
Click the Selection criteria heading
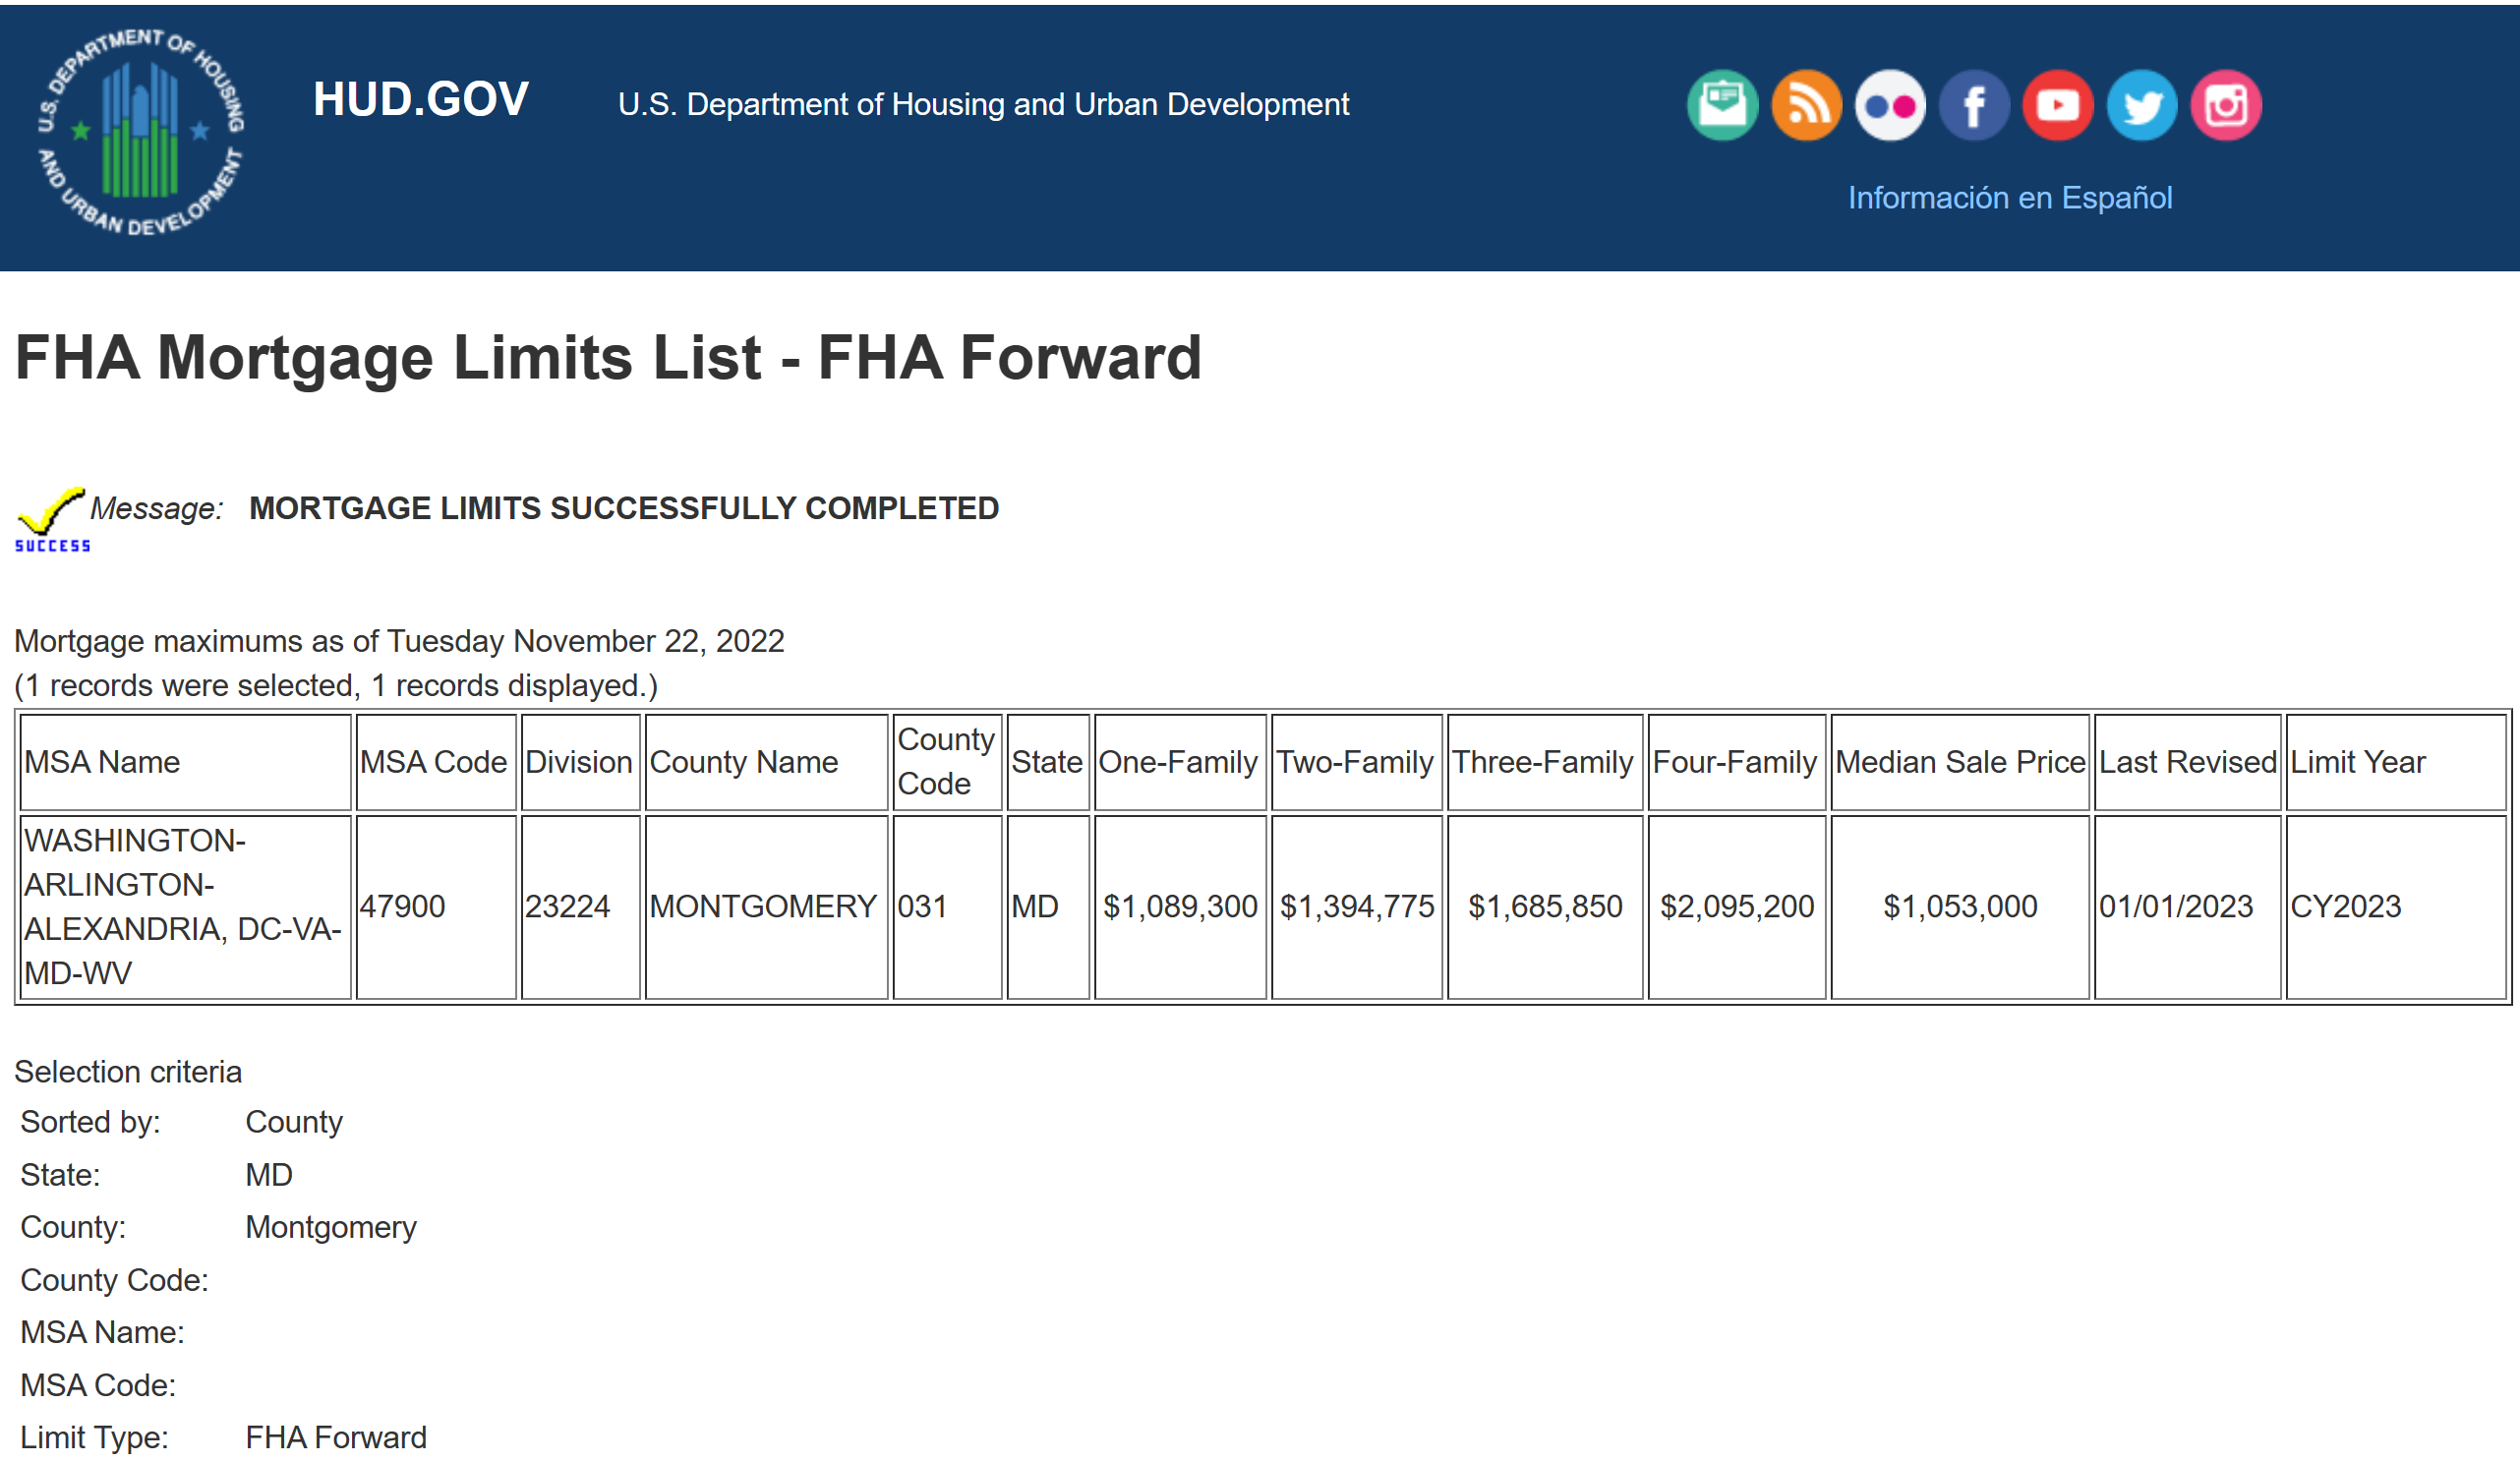pyautogui.click(x=128, y=1072)
